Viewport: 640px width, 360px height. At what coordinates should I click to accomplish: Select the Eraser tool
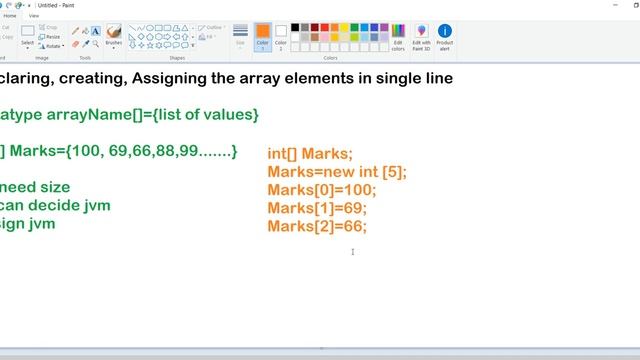point(76,44)
